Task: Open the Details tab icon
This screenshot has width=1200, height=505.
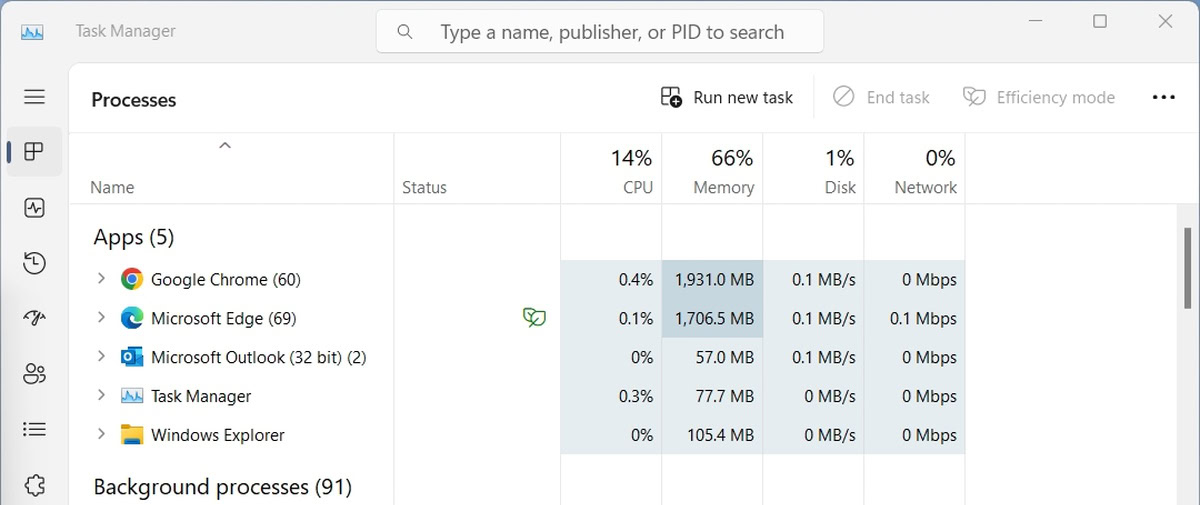Action: (34, 429)
